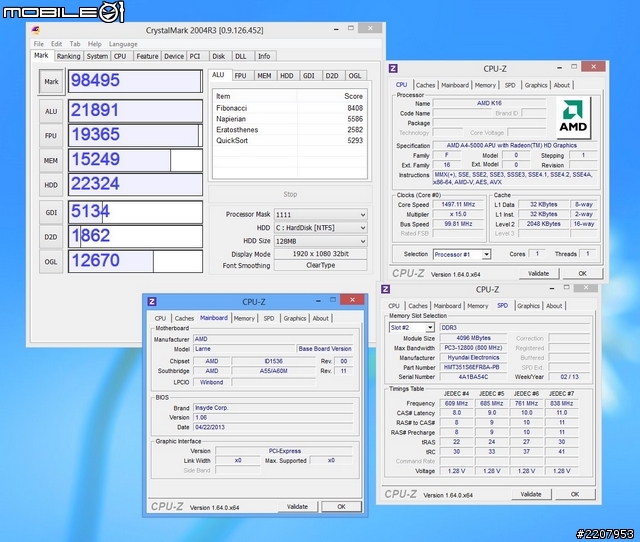The height and width of the screenshot is (542, 640).
Task: Show HDD results tab in score panel
Action: [x=287, y=76]
